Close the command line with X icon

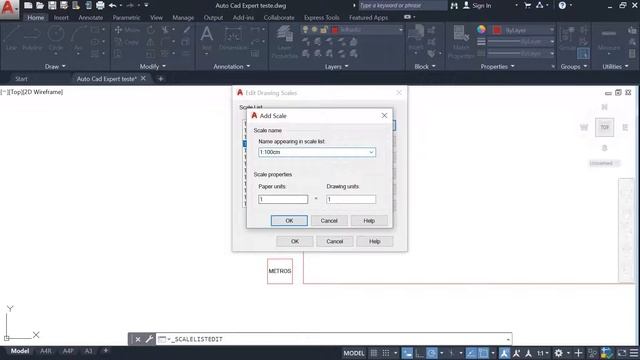coord(138,339)
